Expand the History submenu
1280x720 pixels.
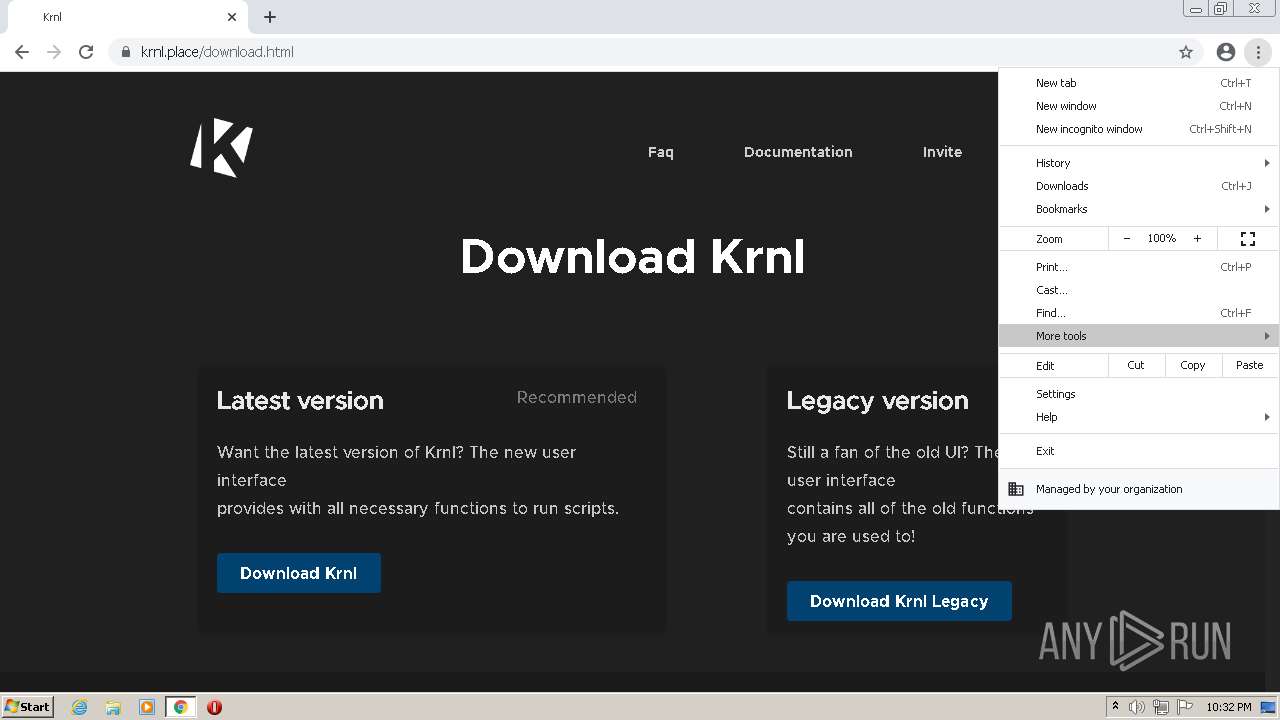(x=1139, y=163)
